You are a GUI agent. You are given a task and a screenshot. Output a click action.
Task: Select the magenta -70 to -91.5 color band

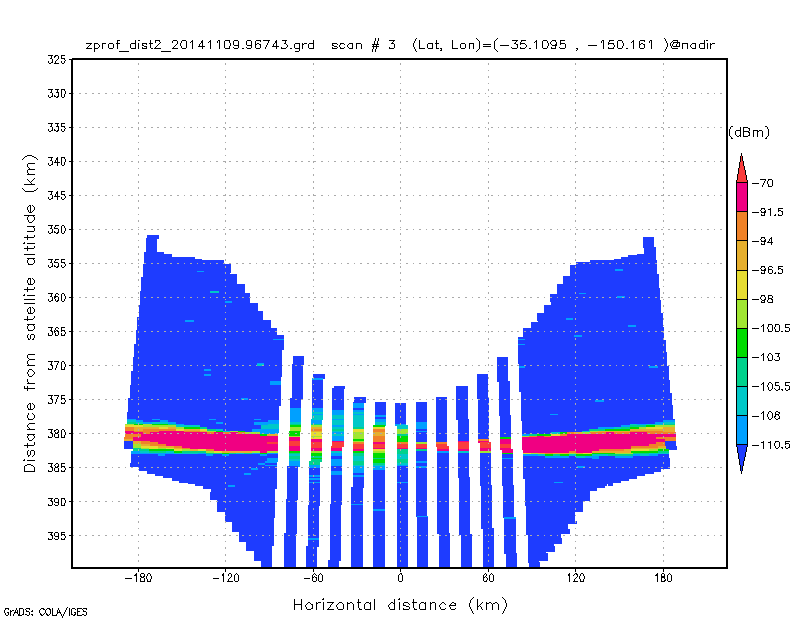[x=741, y=197]
